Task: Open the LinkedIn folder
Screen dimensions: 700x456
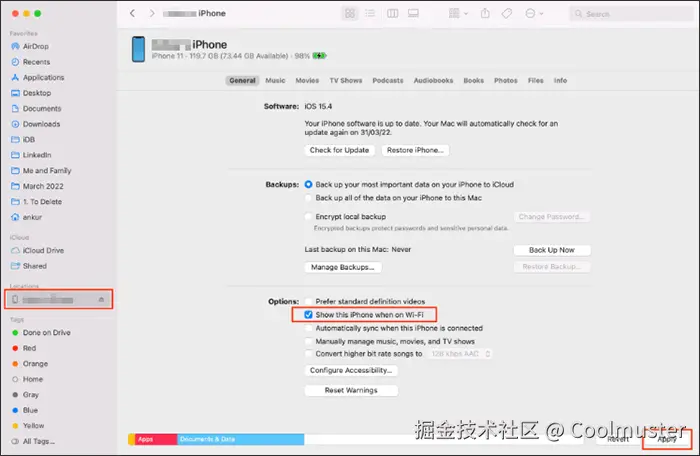Action: click(31, 155)
